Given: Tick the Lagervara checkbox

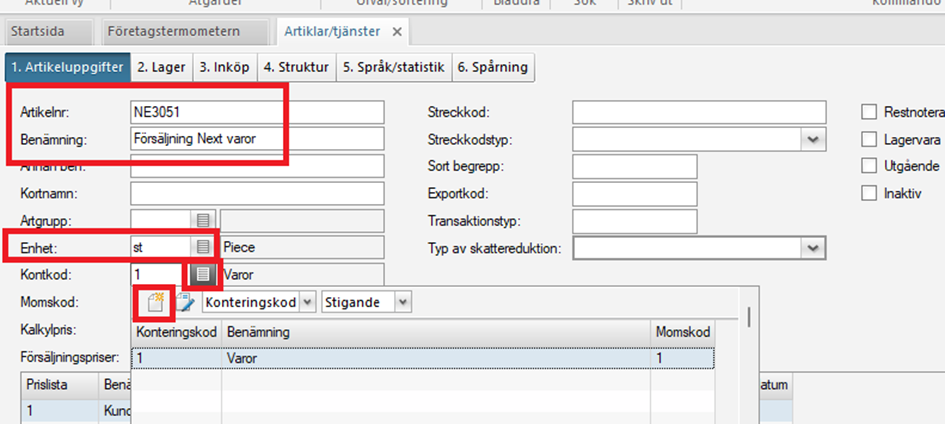Looking at the screenshot, I should click(x=868, y=138).
